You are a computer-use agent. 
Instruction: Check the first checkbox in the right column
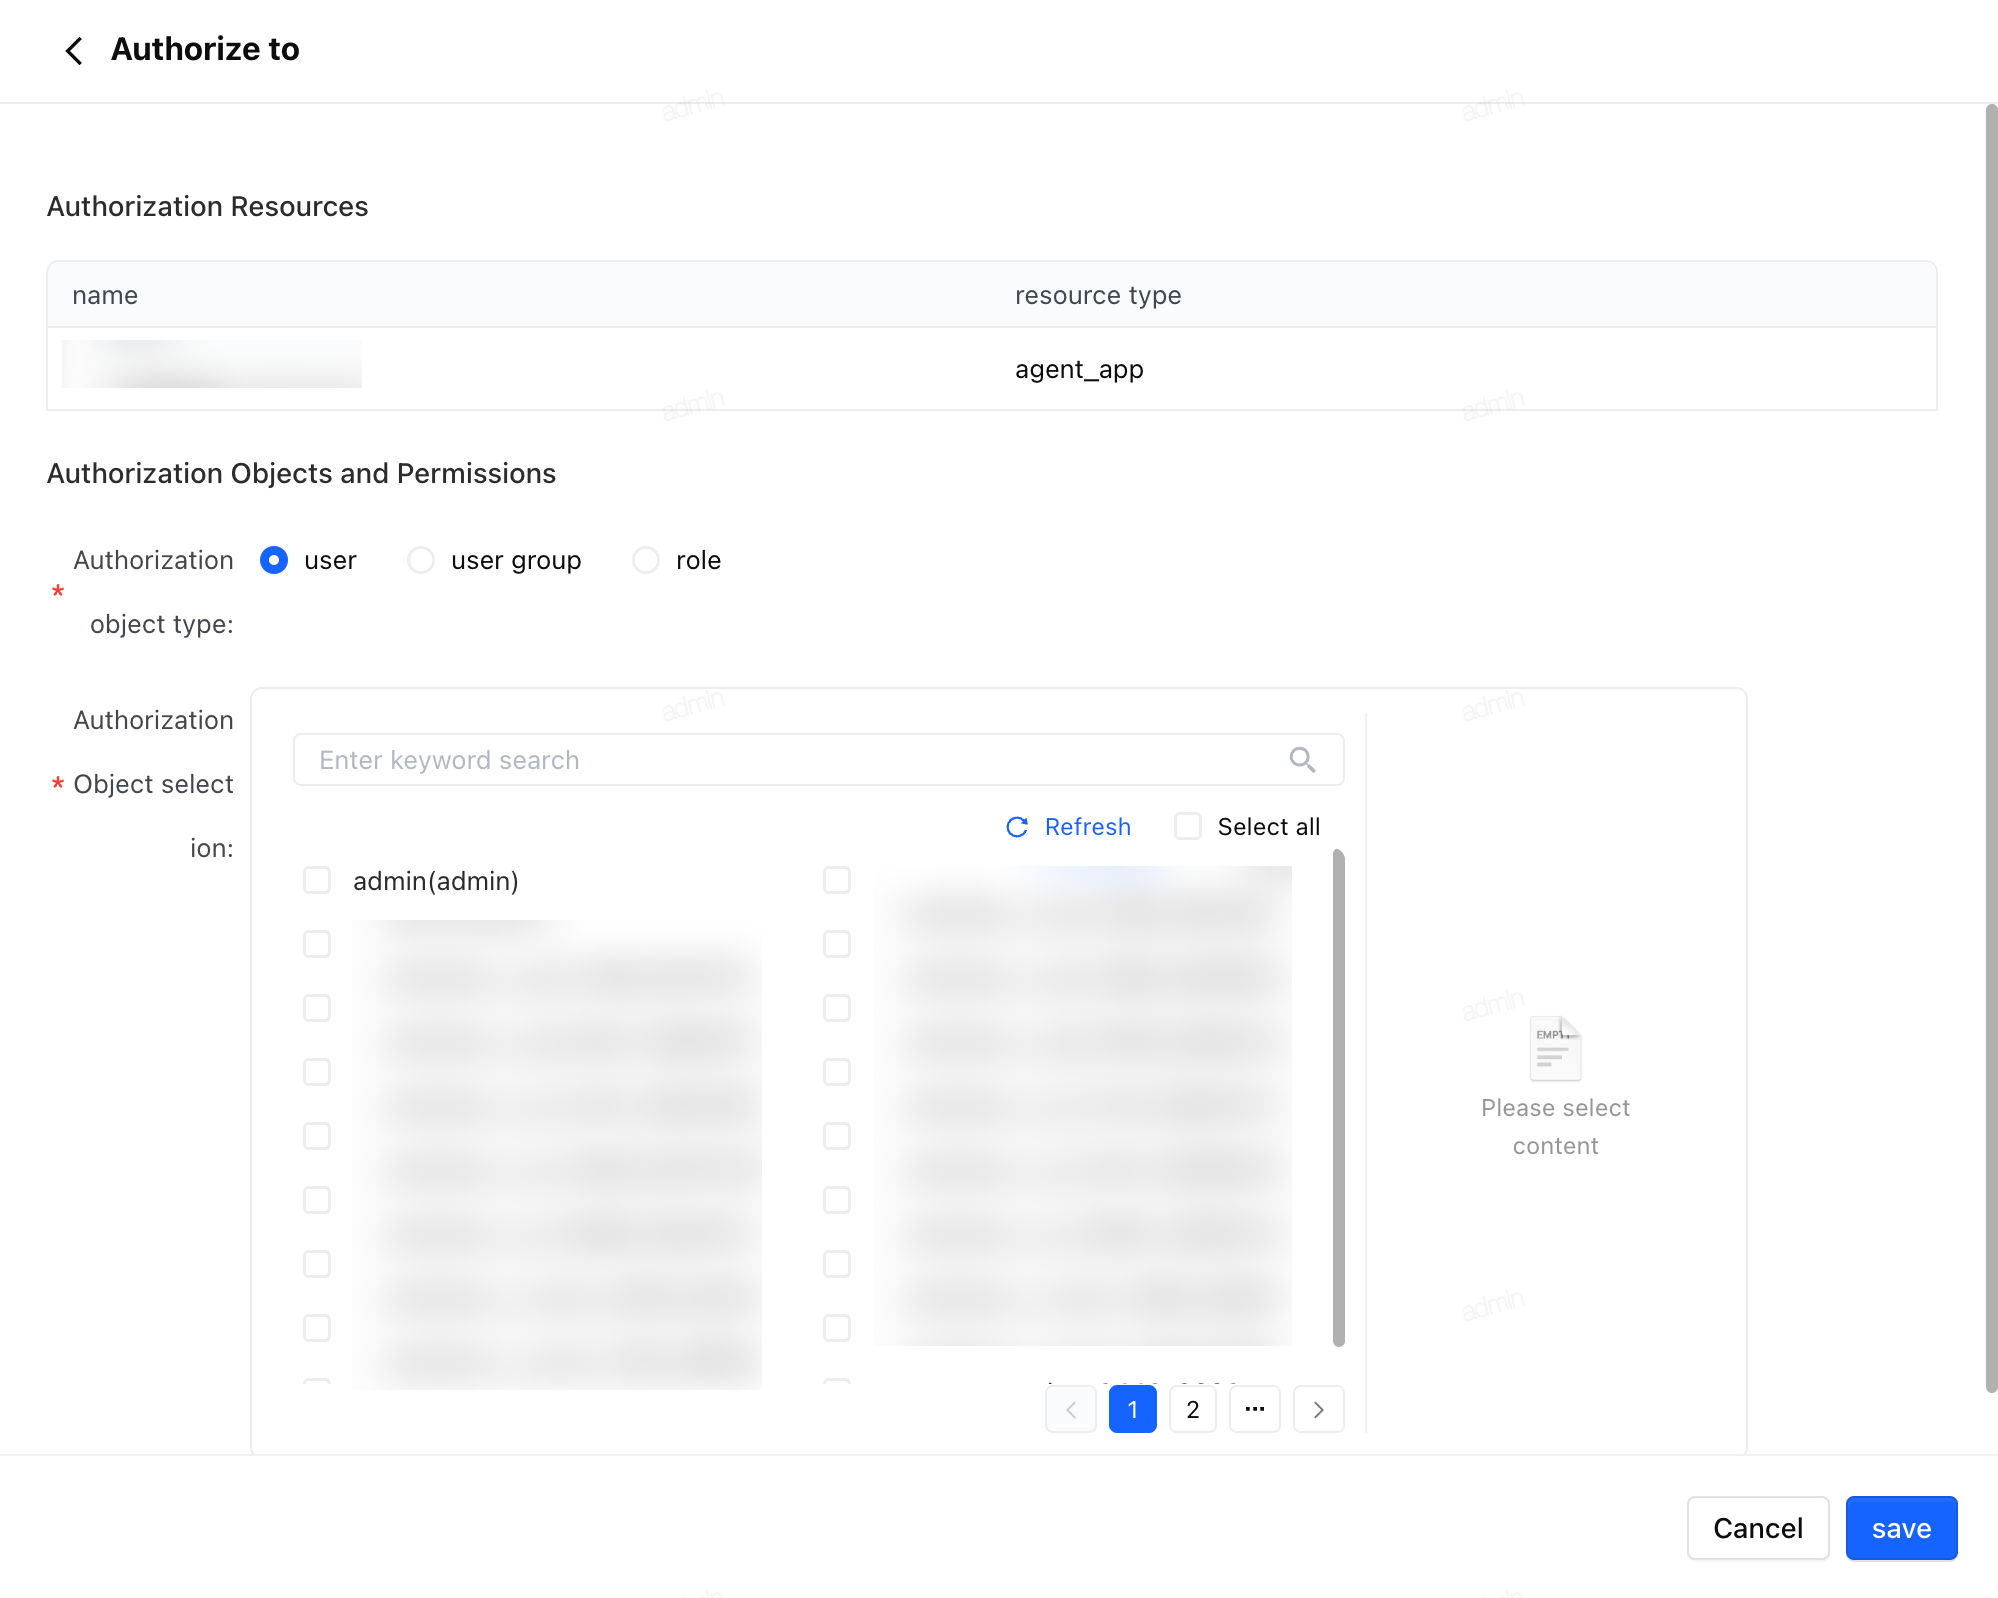[x=837, y=880]
